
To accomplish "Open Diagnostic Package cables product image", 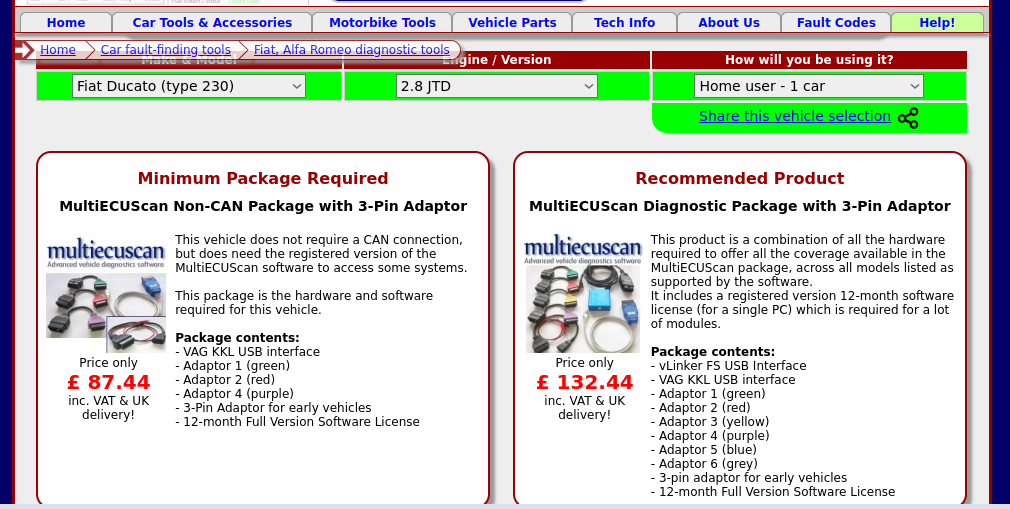I will 582,308.
